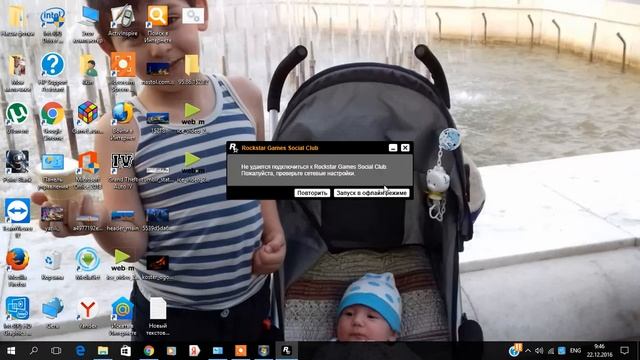Image resolution: width=640 pixels, height=360 pixels.
Task: Click the Повторить button in Social Club dialog
Action: 312,193
